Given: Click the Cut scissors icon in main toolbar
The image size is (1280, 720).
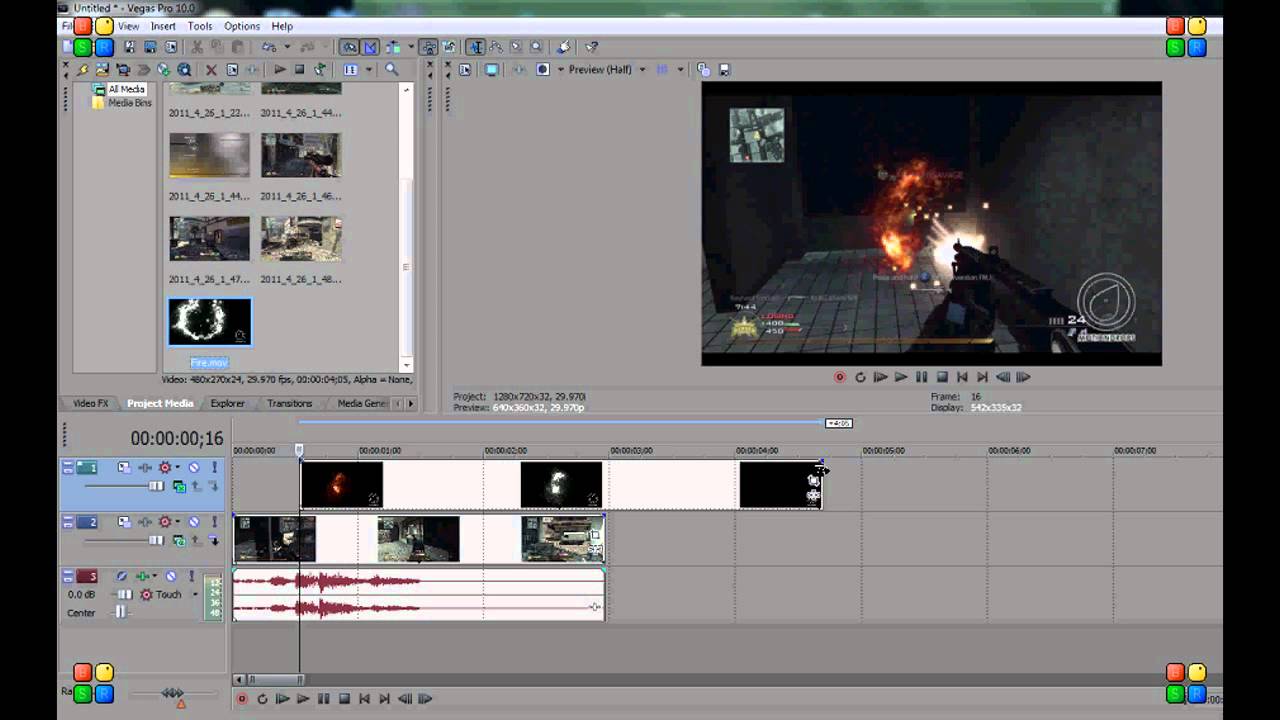Looking at the screenshot, I should (x=197, y=47).
